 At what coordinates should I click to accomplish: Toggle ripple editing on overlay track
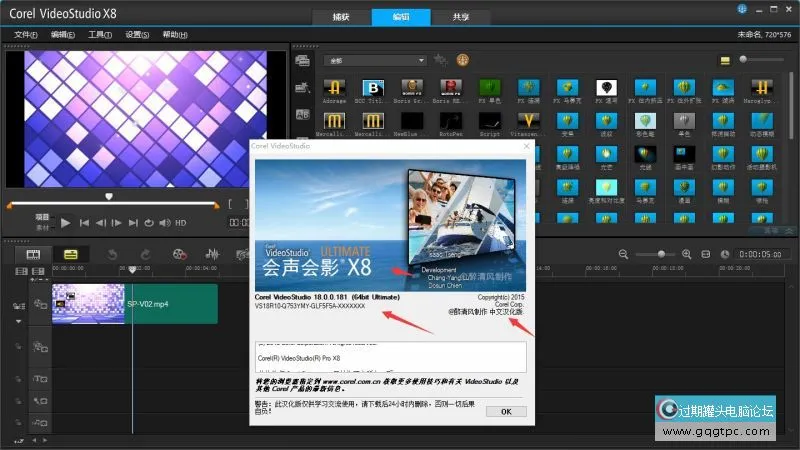[18, 347]
